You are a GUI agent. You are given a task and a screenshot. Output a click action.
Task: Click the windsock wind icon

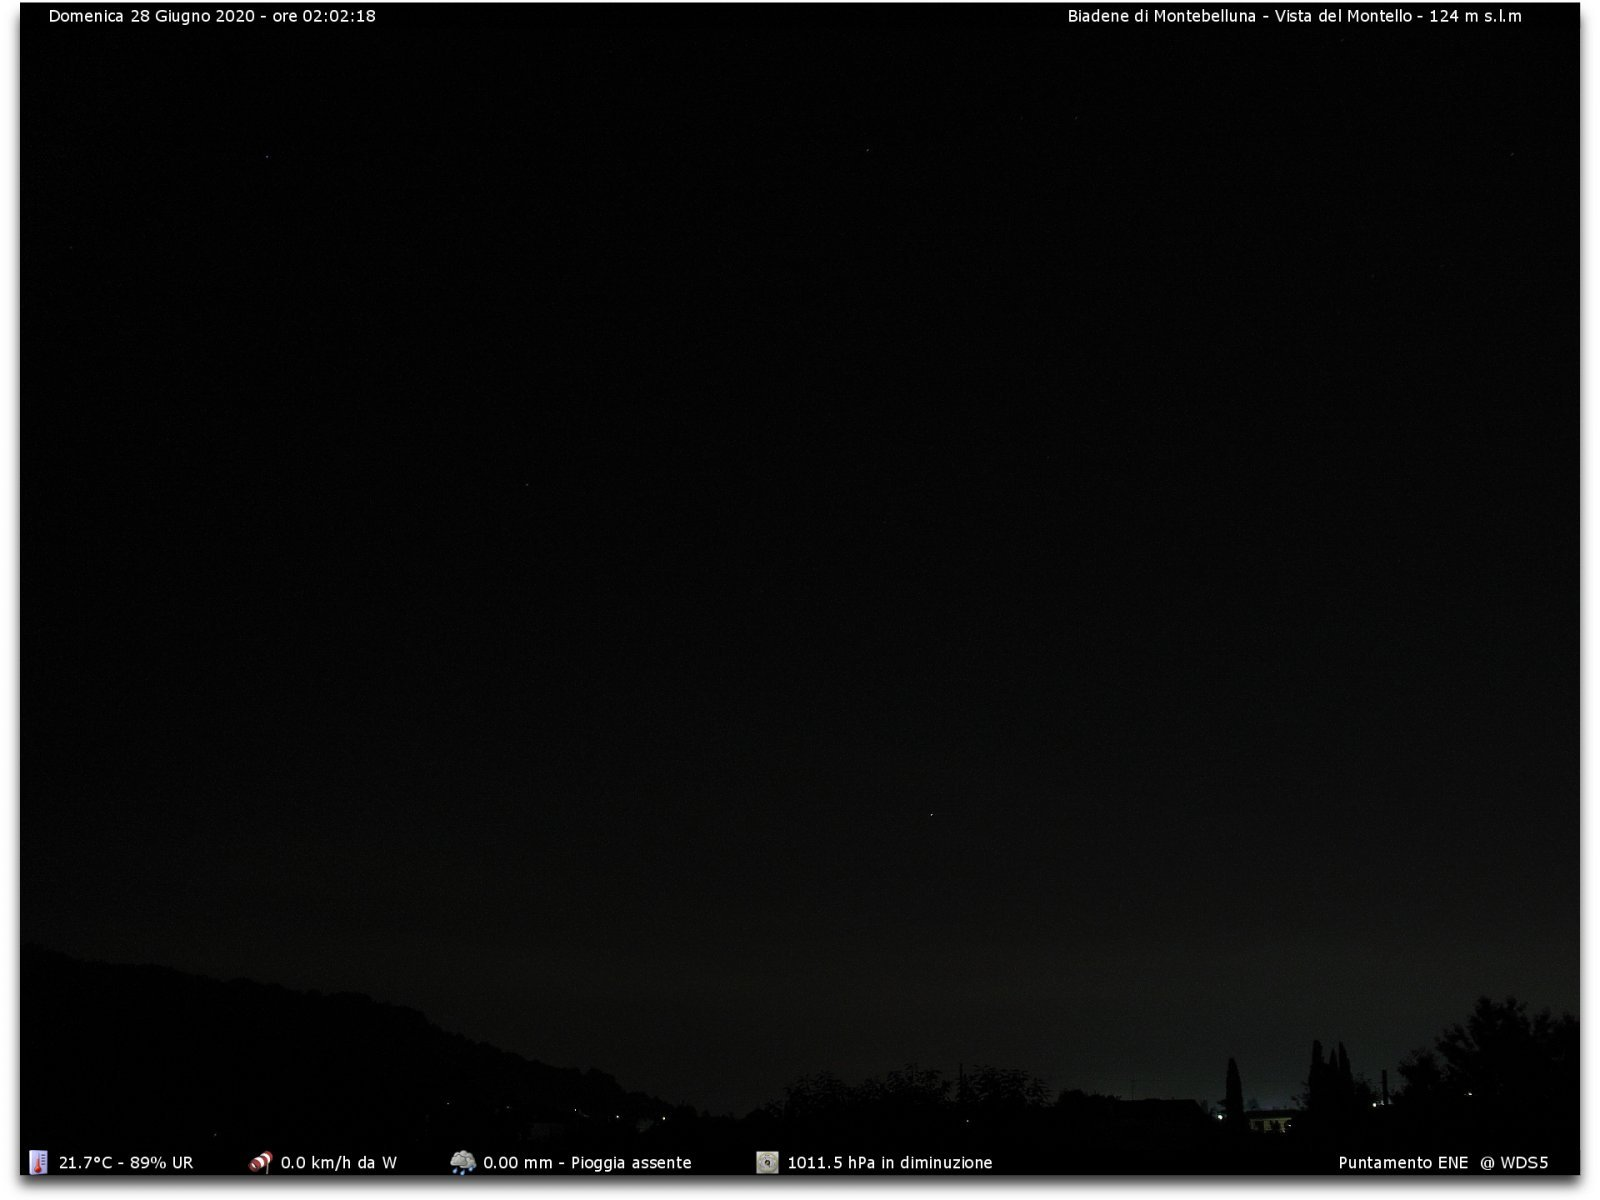coord(260,1162)
